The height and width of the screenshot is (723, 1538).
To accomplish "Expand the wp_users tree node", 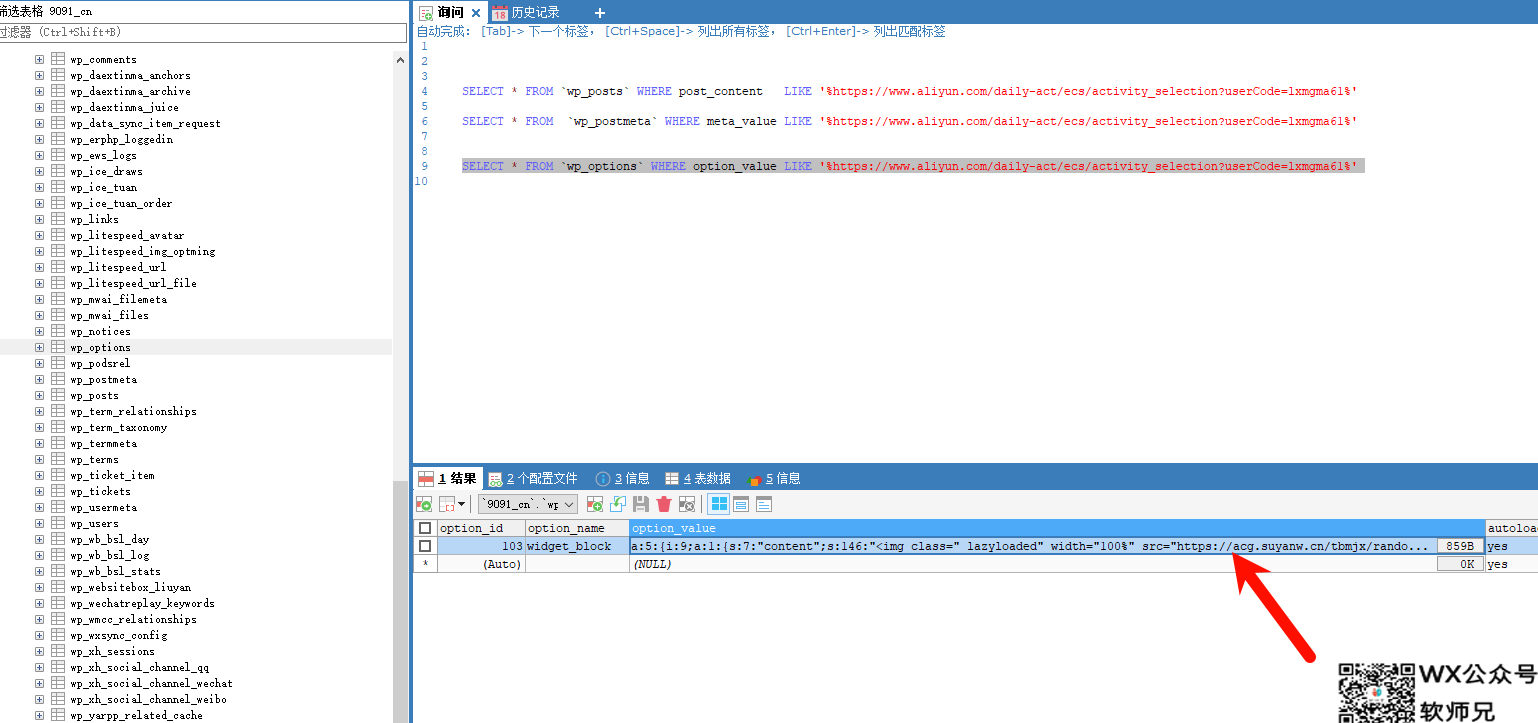I will pyautogui.click(x=39, y=523).
